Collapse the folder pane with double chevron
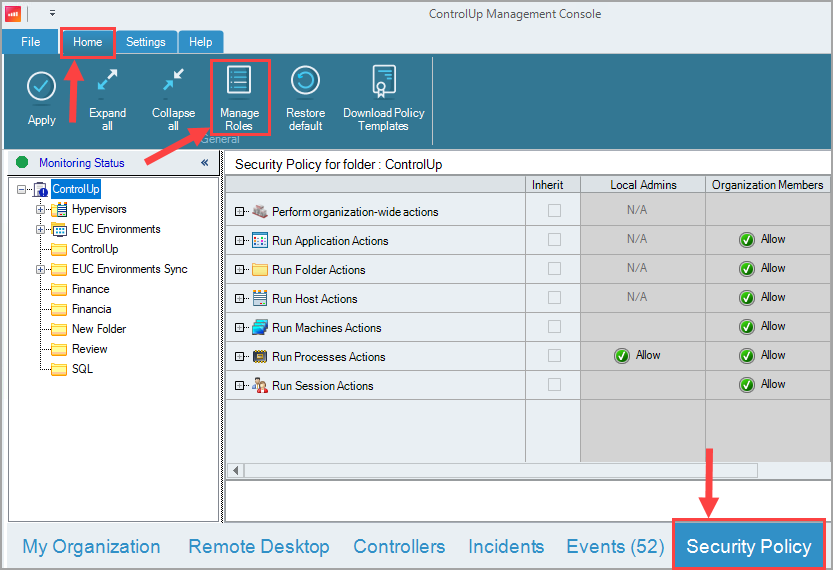This screenshot has width=833, height=570. click(x=205, y=163)
